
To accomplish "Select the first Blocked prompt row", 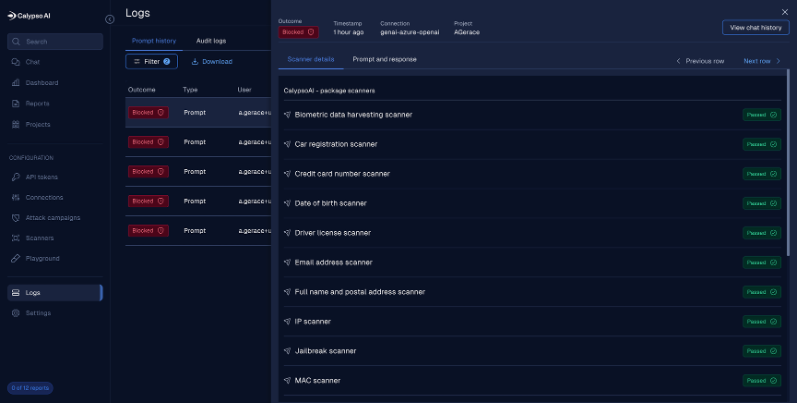I will (198, 112).
